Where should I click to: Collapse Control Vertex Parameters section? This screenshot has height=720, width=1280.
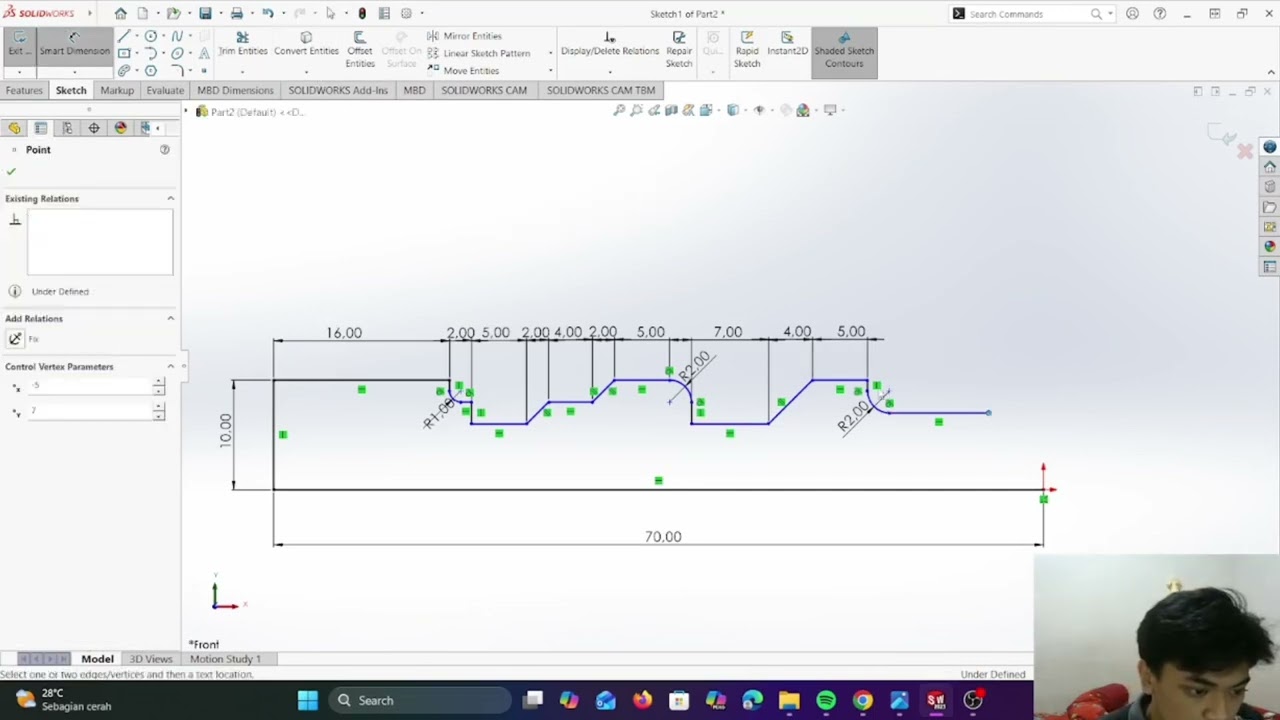coord(170,366)
